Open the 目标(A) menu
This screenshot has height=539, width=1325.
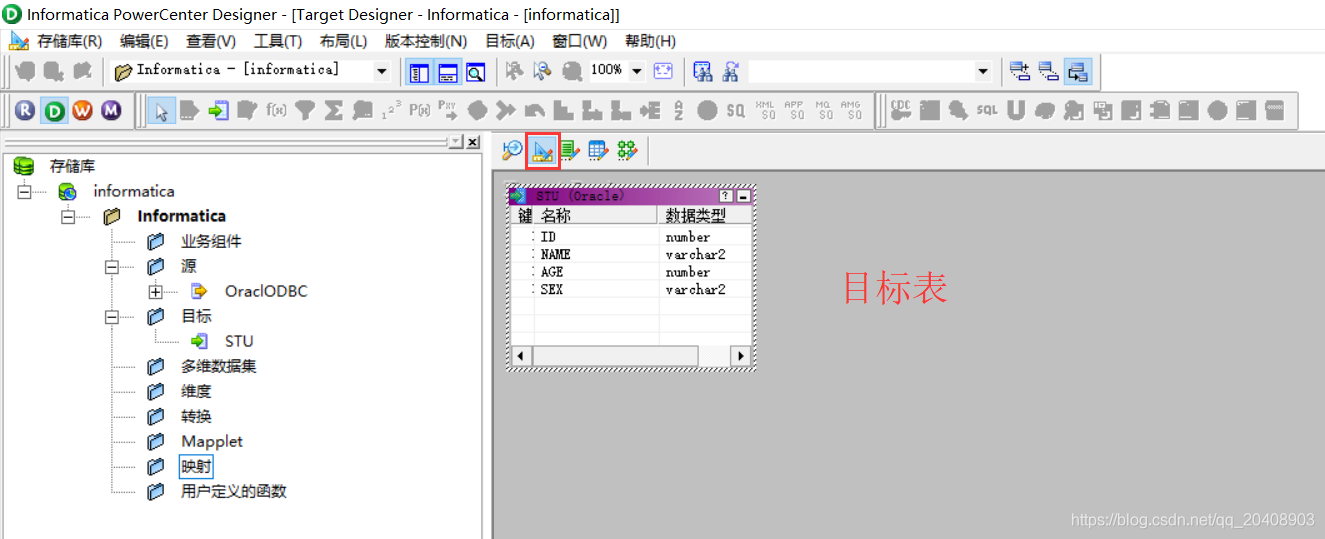(510, 41)
